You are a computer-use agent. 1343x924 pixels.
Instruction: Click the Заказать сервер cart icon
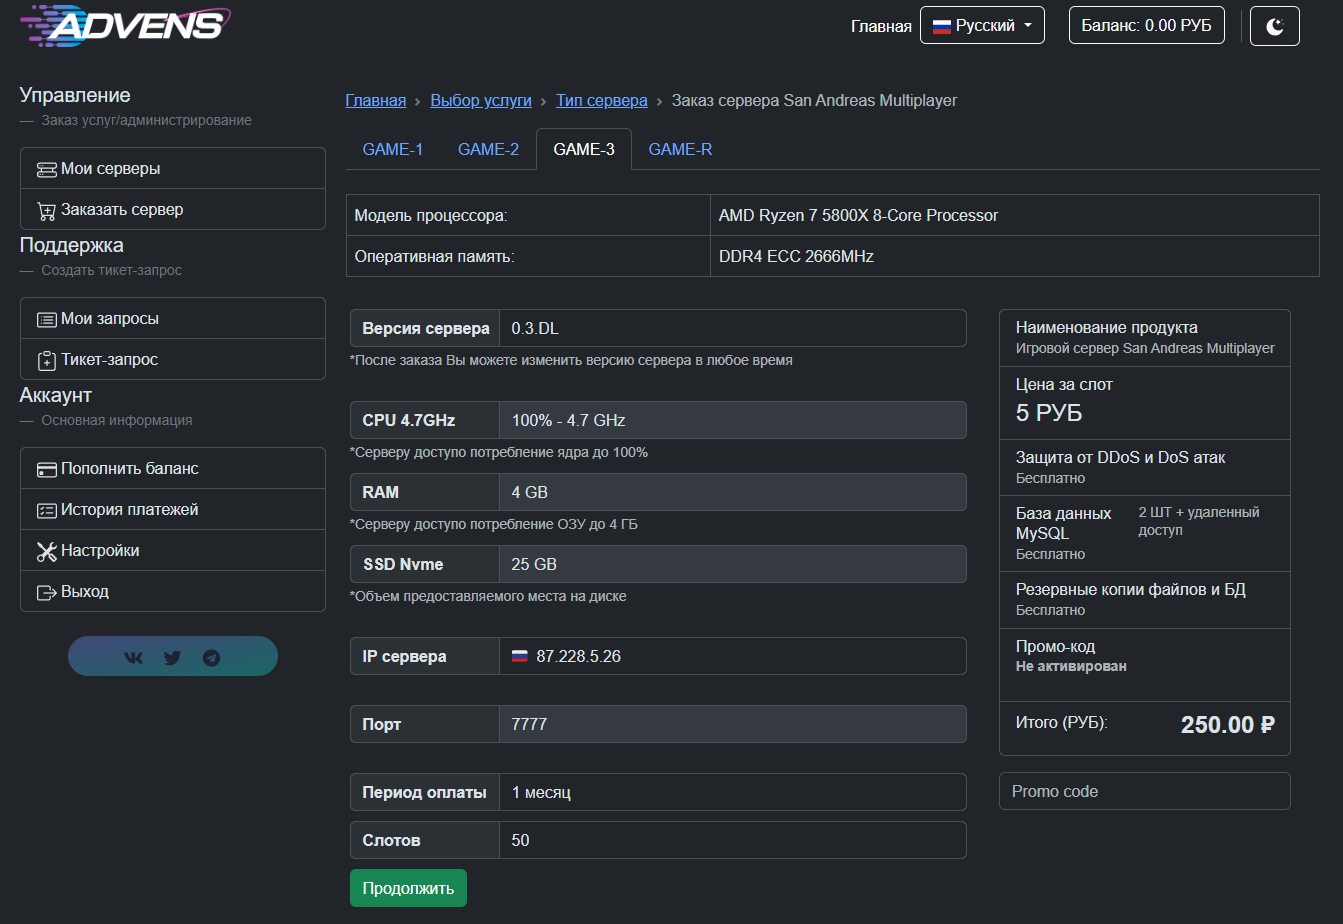click(x=46, y=210)
